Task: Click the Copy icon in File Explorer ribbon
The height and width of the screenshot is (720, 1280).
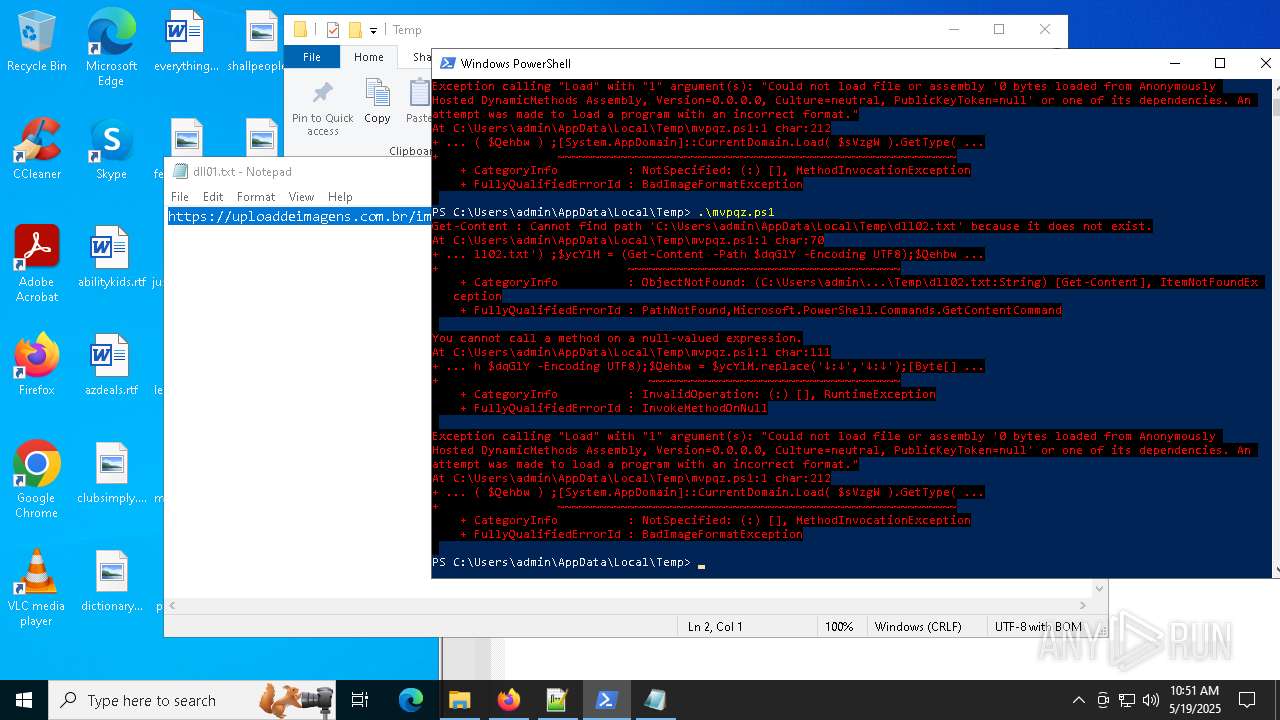Action: tap(377, 103)
